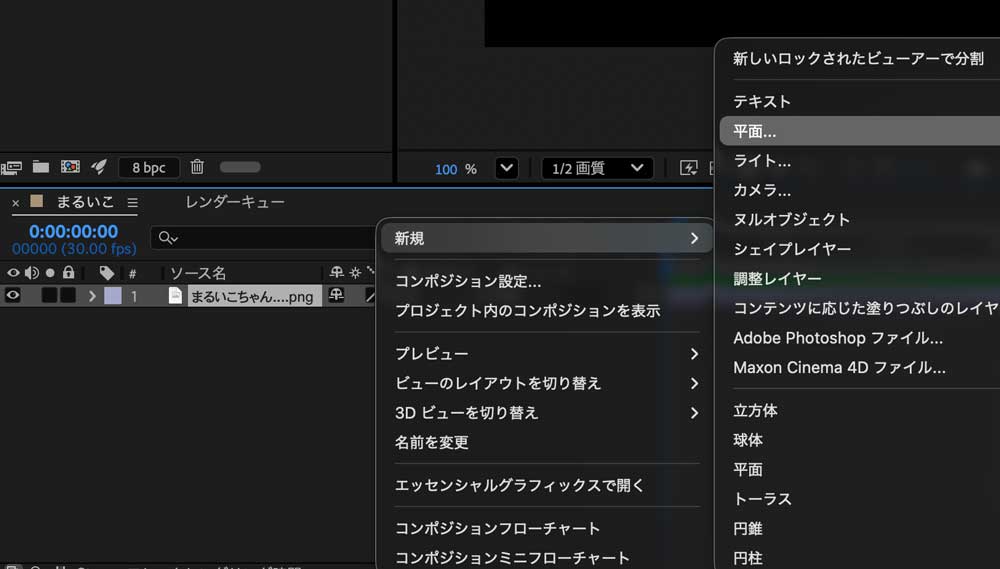Create a トーラス 3D primitive

pos(762,499)
